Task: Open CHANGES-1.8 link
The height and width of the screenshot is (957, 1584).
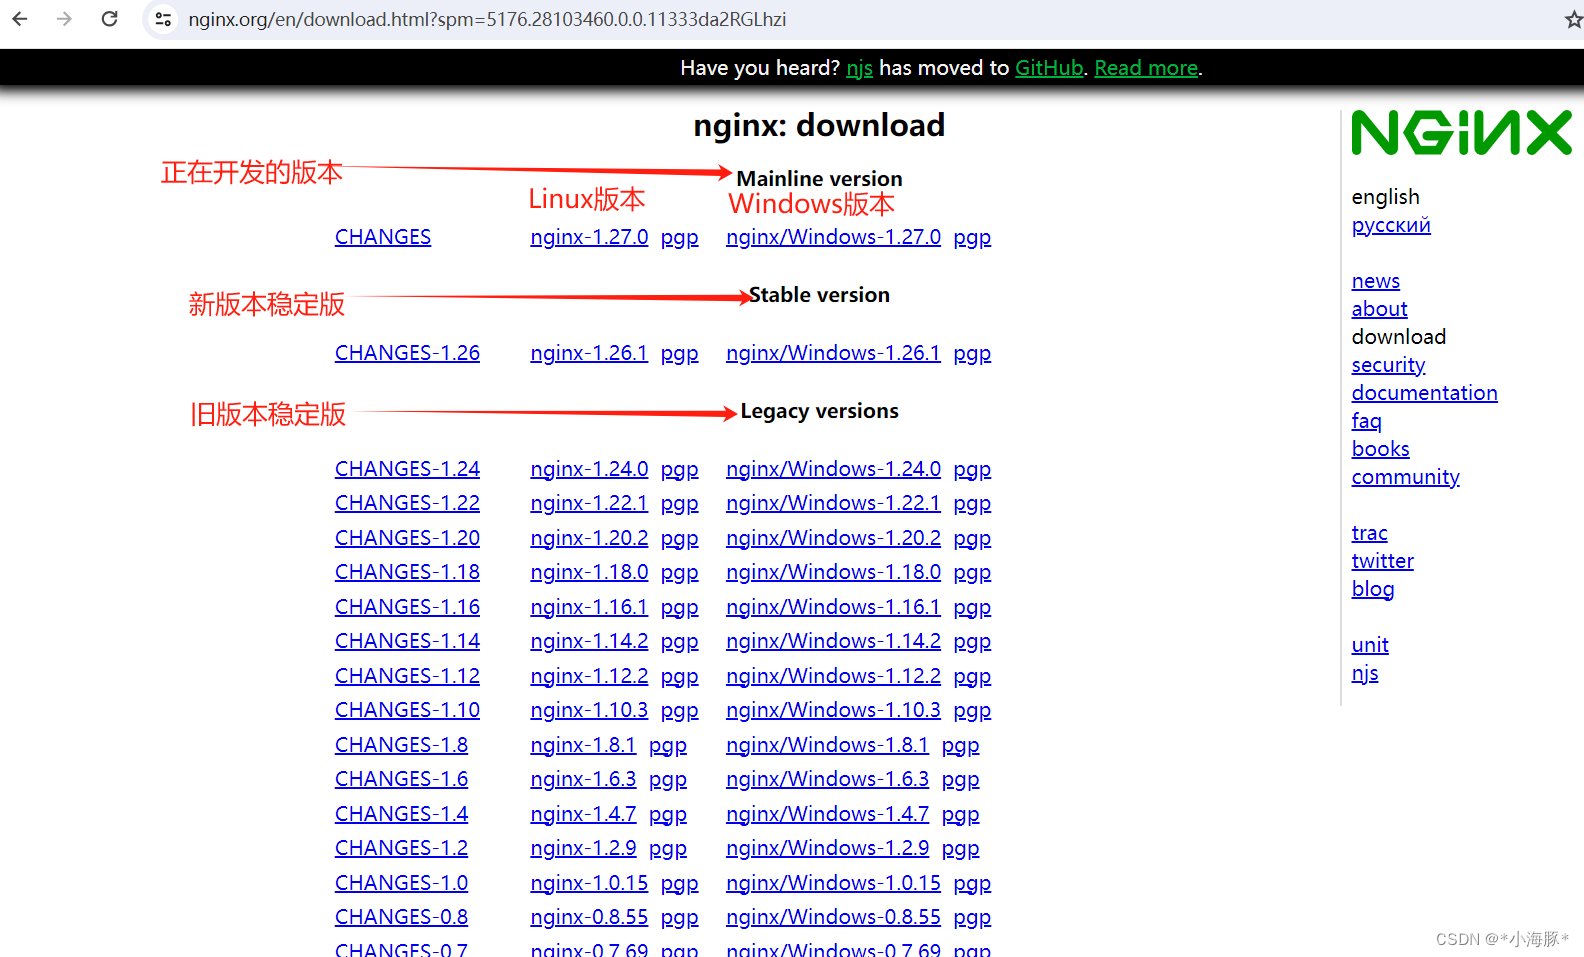Action: [401, 745]
